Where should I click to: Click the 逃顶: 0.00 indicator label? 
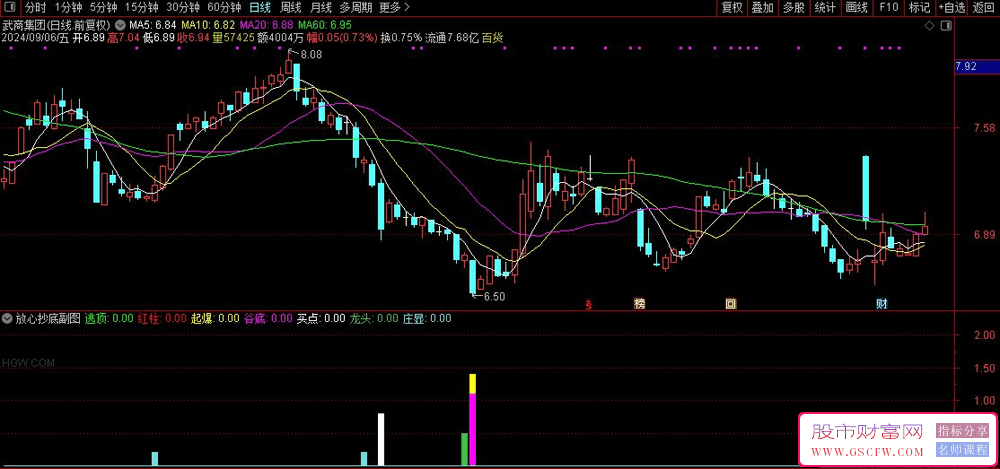(109, 318)
